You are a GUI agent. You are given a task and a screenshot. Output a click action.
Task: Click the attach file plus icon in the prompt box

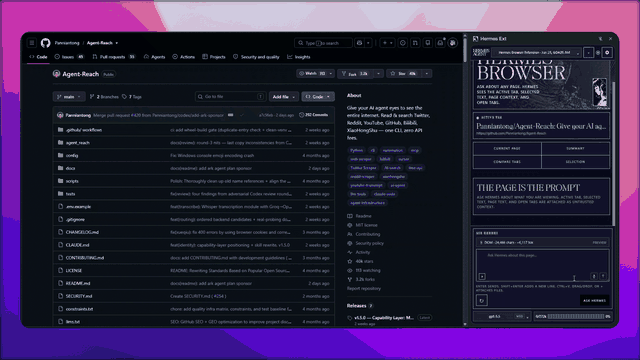(x=482, y=276)
